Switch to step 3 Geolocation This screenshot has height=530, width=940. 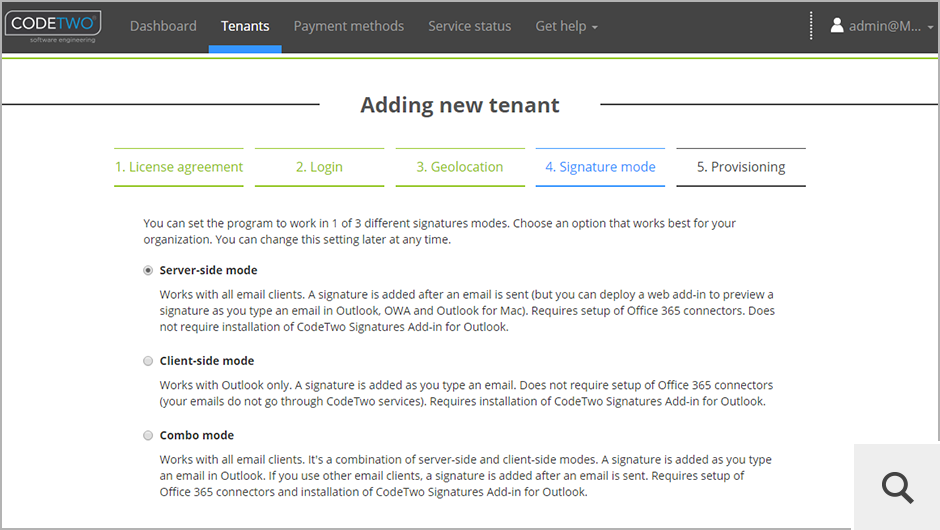click(460, 167)
